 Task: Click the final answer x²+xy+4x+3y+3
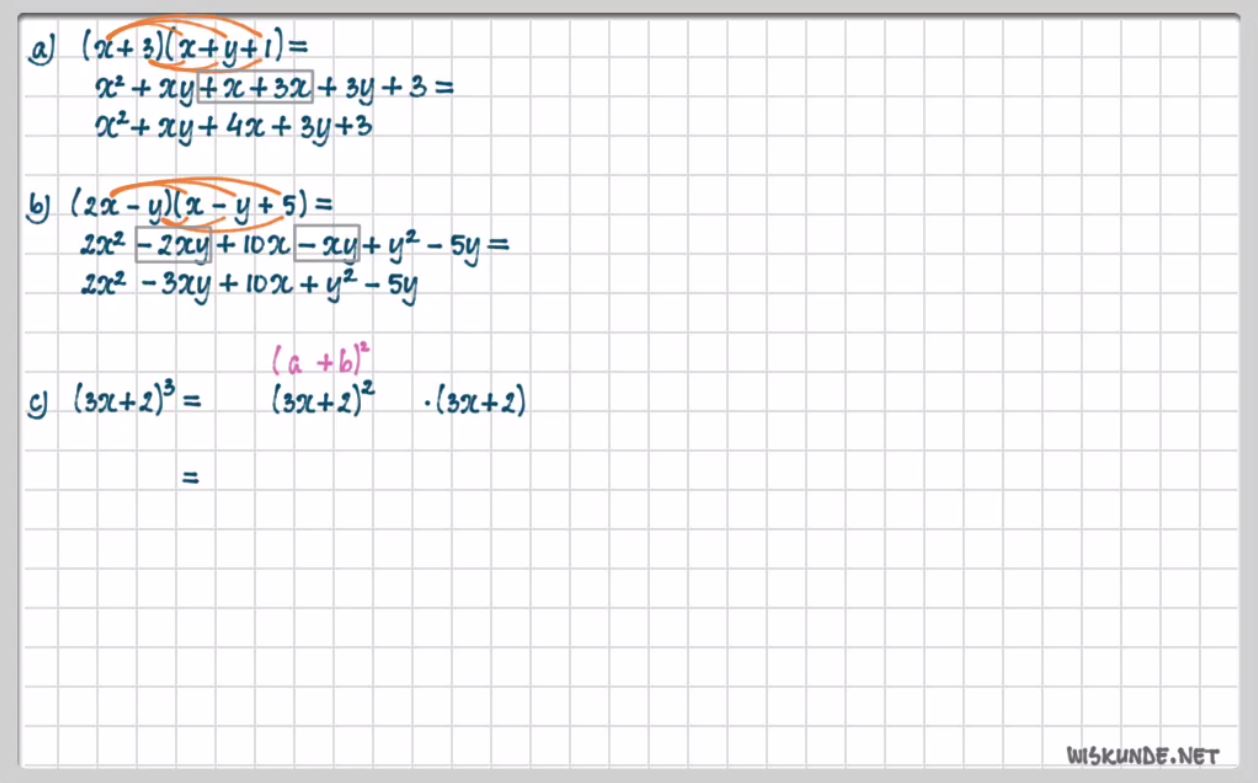click(x=233, y=127)
